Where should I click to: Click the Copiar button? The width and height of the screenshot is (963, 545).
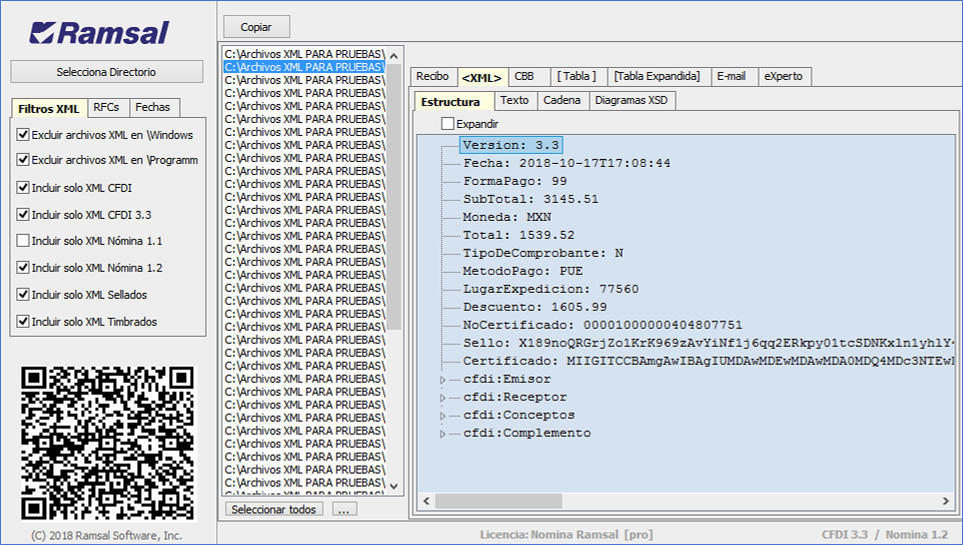256,27
